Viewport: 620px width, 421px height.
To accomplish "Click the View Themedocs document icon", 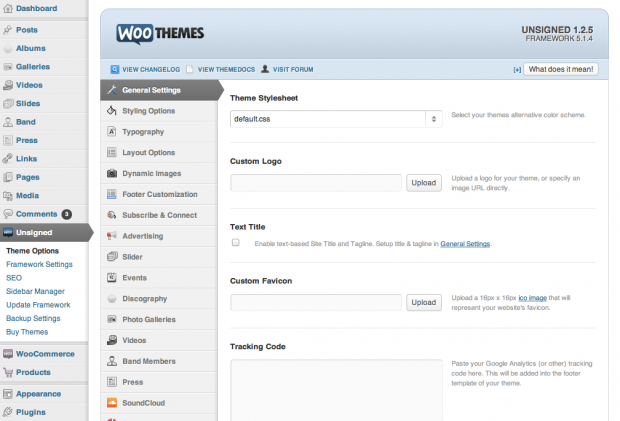I will coord(190,70).
